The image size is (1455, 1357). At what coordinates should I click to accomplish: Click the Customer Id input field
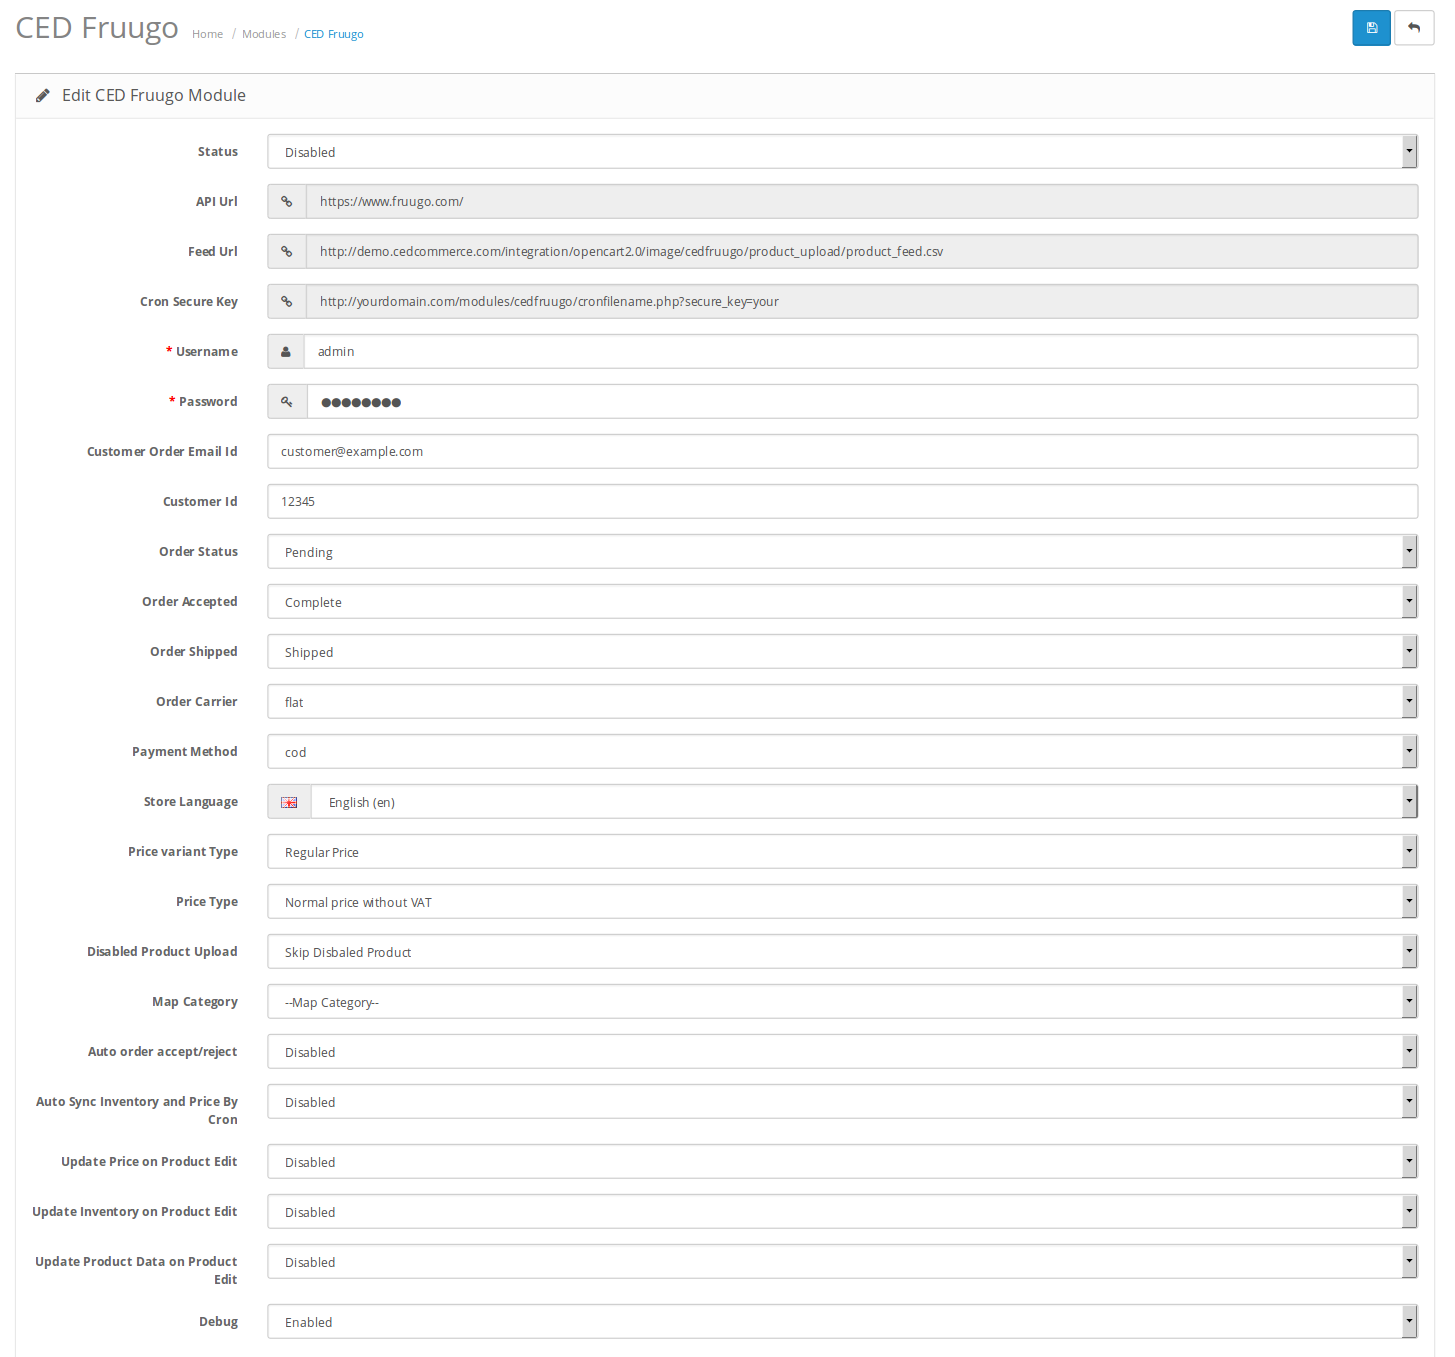point(842,501)
